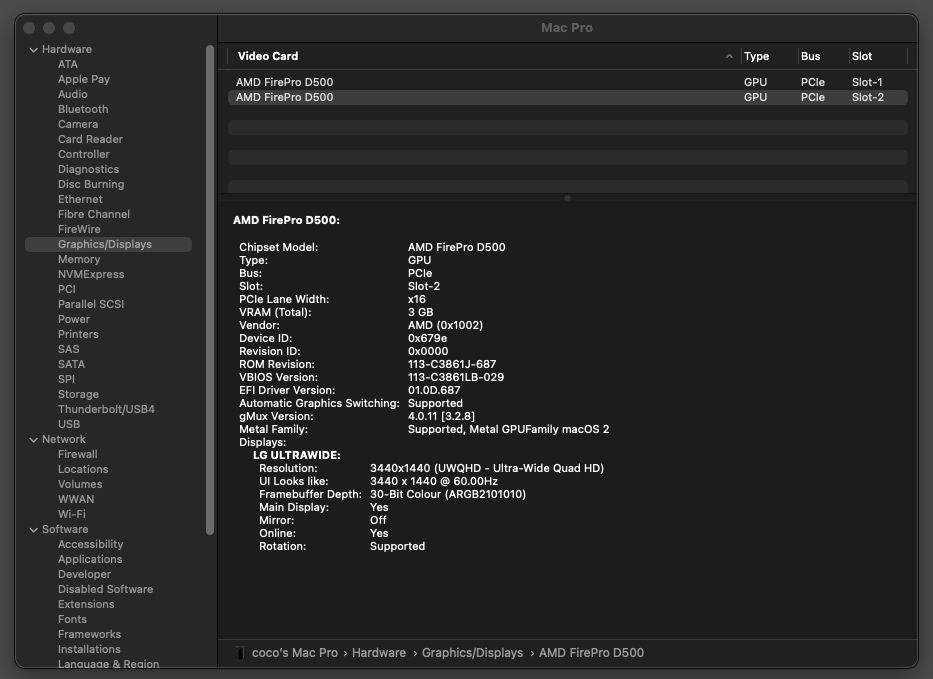Viewport: 933px width, 679px height.
Task: Click Graphics/Displays in the path bar
Action: tap(472, 653)
